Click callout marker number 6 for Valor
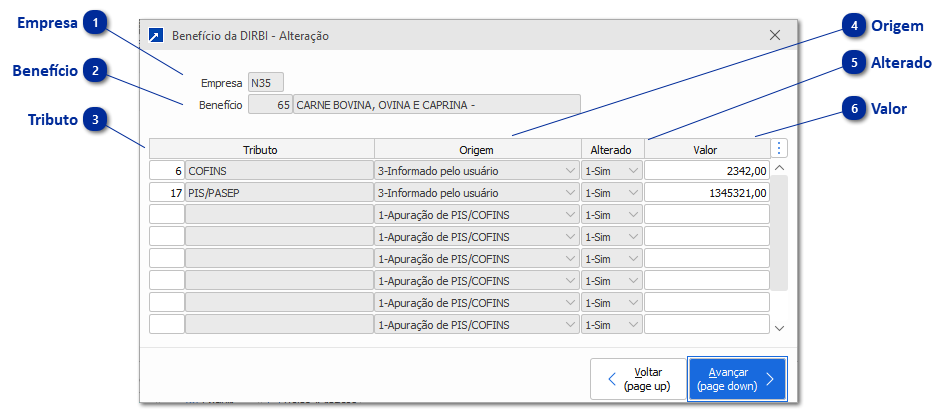The height and width of the screenshot is (419, 948). pos(853,108)
